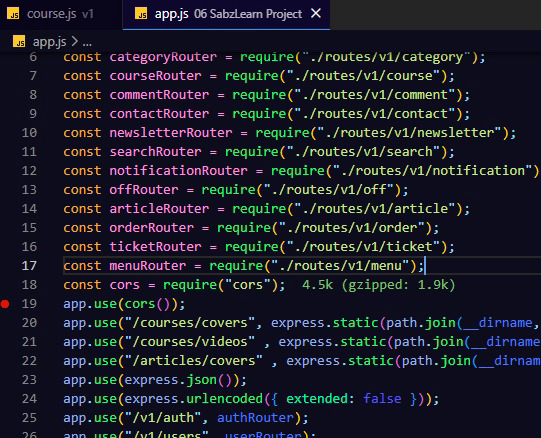Open the breadcrumb ellipsis symbol list
The height and width of the screenshot is (438, 541).
[87, 43]
